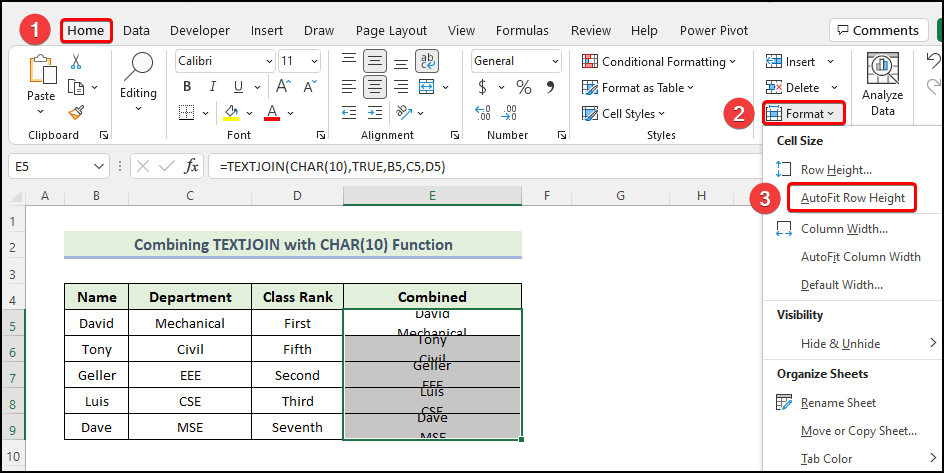The width and height of the screenshot is (944, 473).
Task: Select Rename Sheet in the menu
Action: tap(838, 403)
